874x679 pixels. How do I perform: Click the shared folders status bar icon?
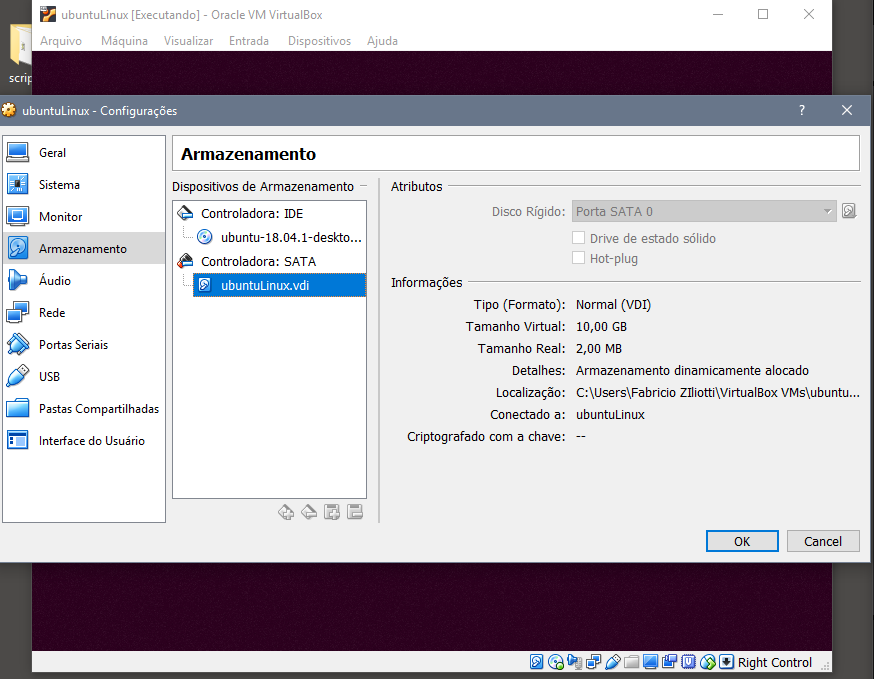click(x=632, y=662)
